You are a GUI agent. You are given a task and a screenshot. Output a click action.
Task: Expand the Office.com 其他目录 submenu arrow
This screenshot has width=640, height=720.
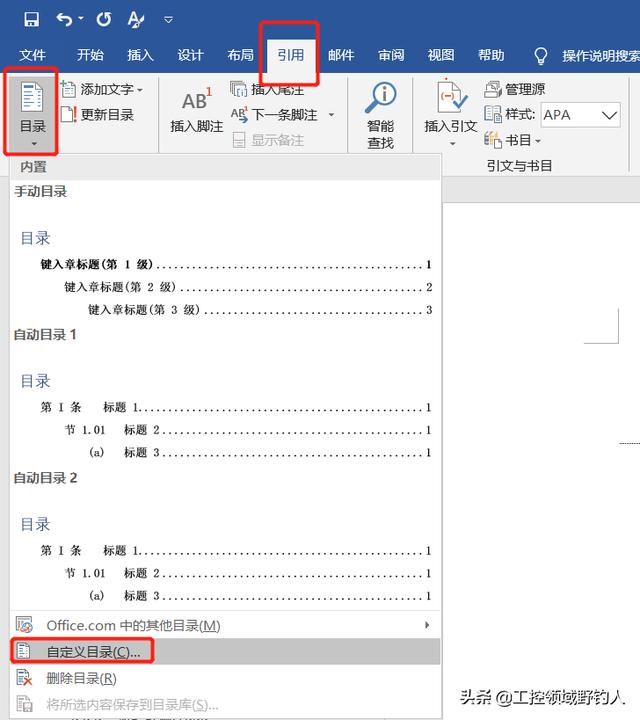[427, 625]
